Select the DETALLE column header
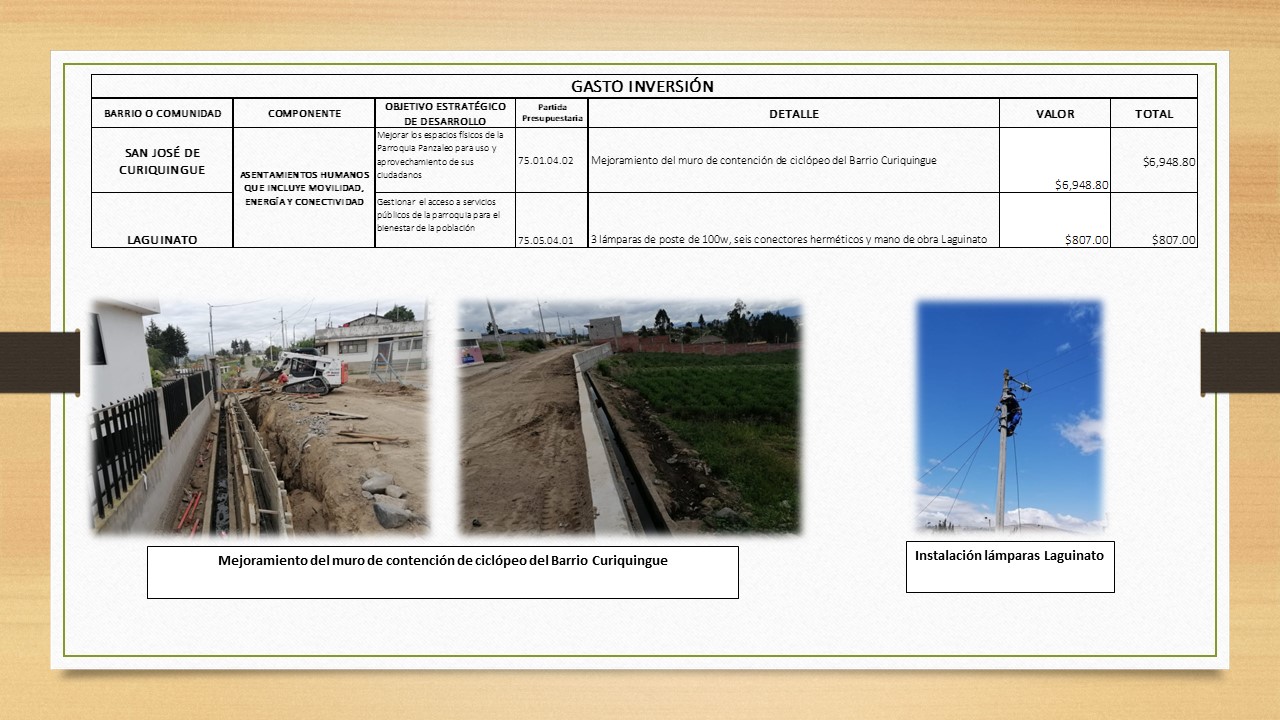 point(793,114)
